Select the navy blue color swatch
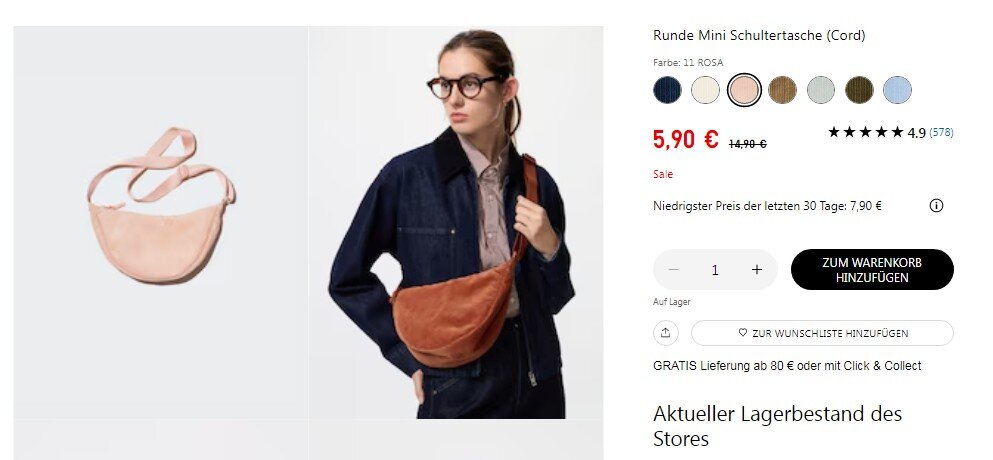 (x=667, y=90)
